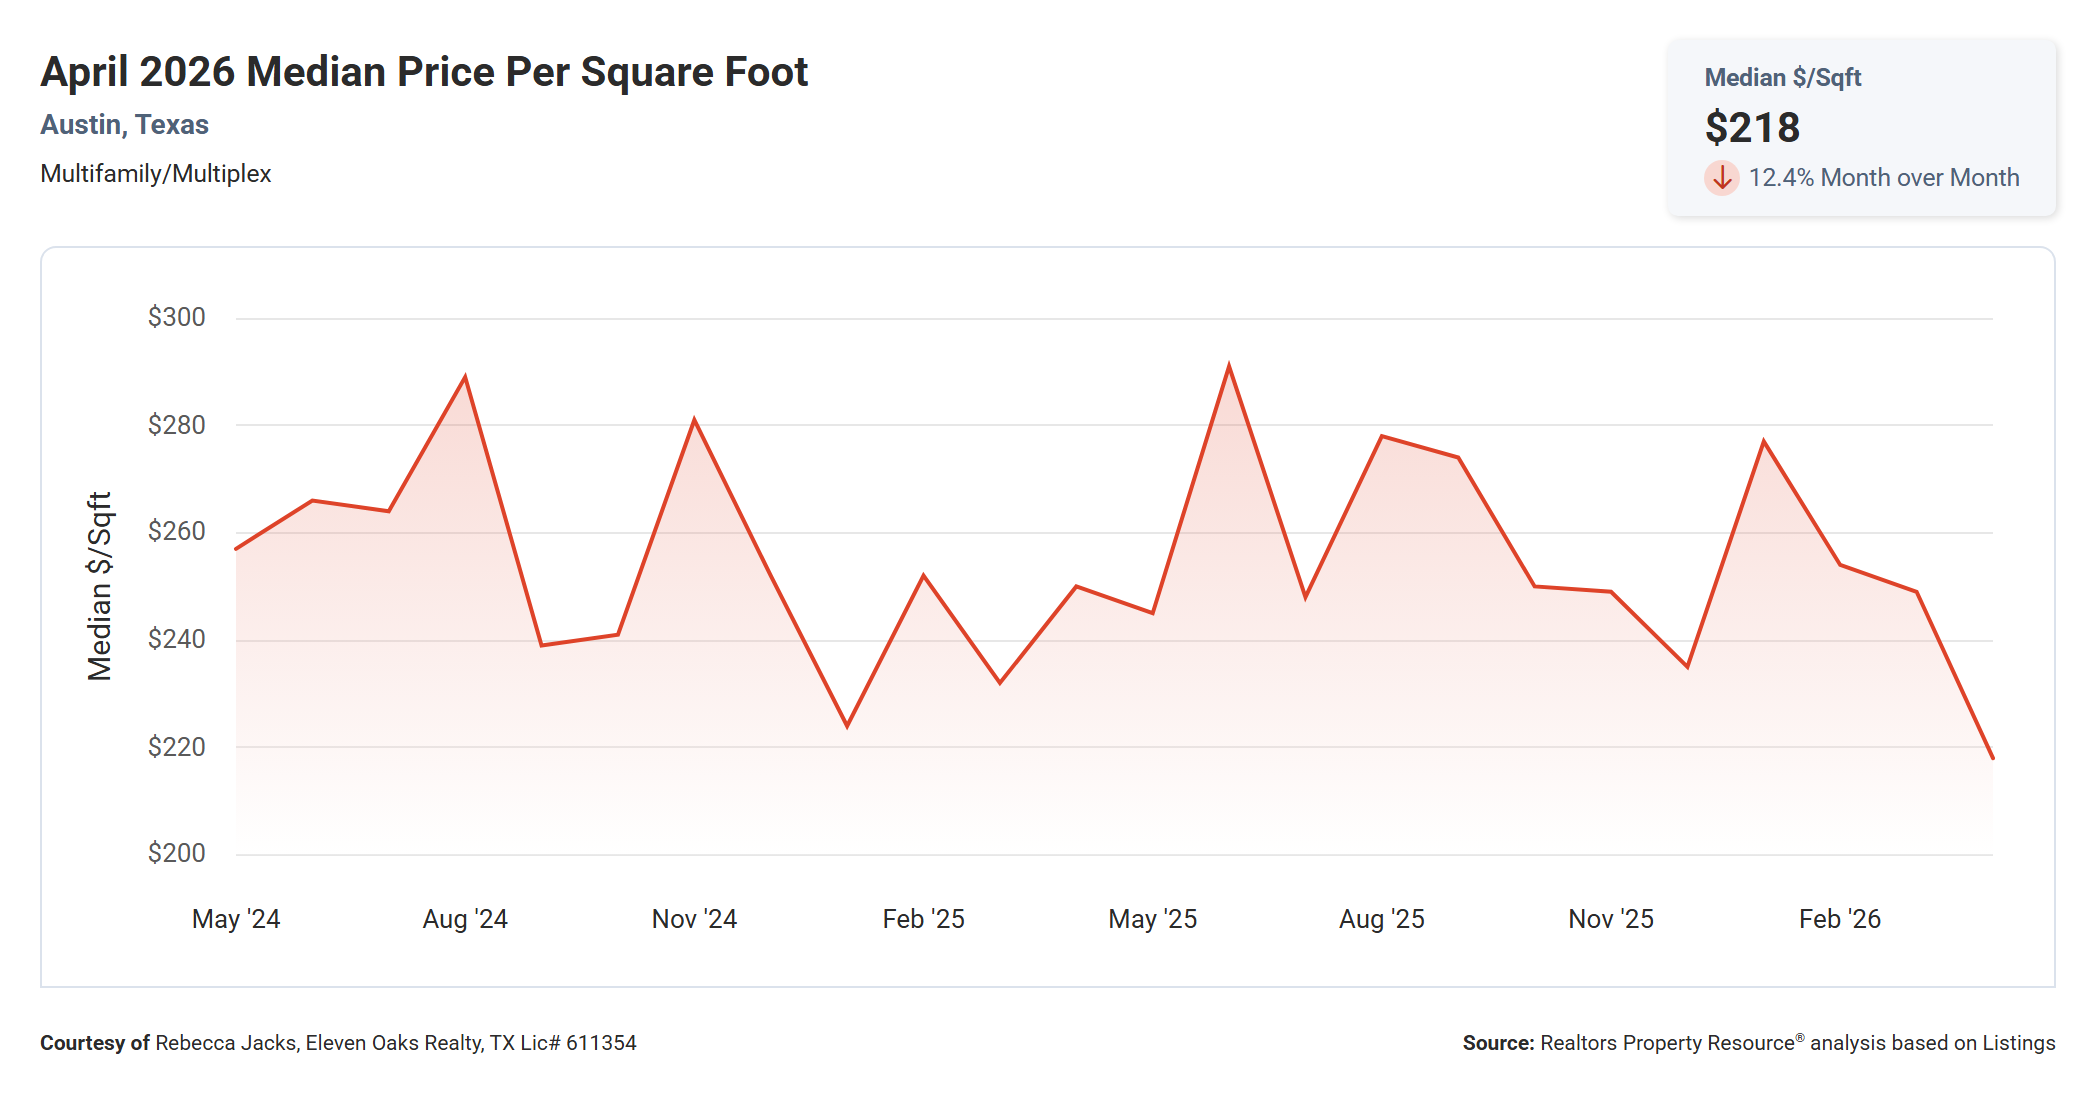Click the '$300' y-axis label
Screen dimensions: 2096x1100
176,317
